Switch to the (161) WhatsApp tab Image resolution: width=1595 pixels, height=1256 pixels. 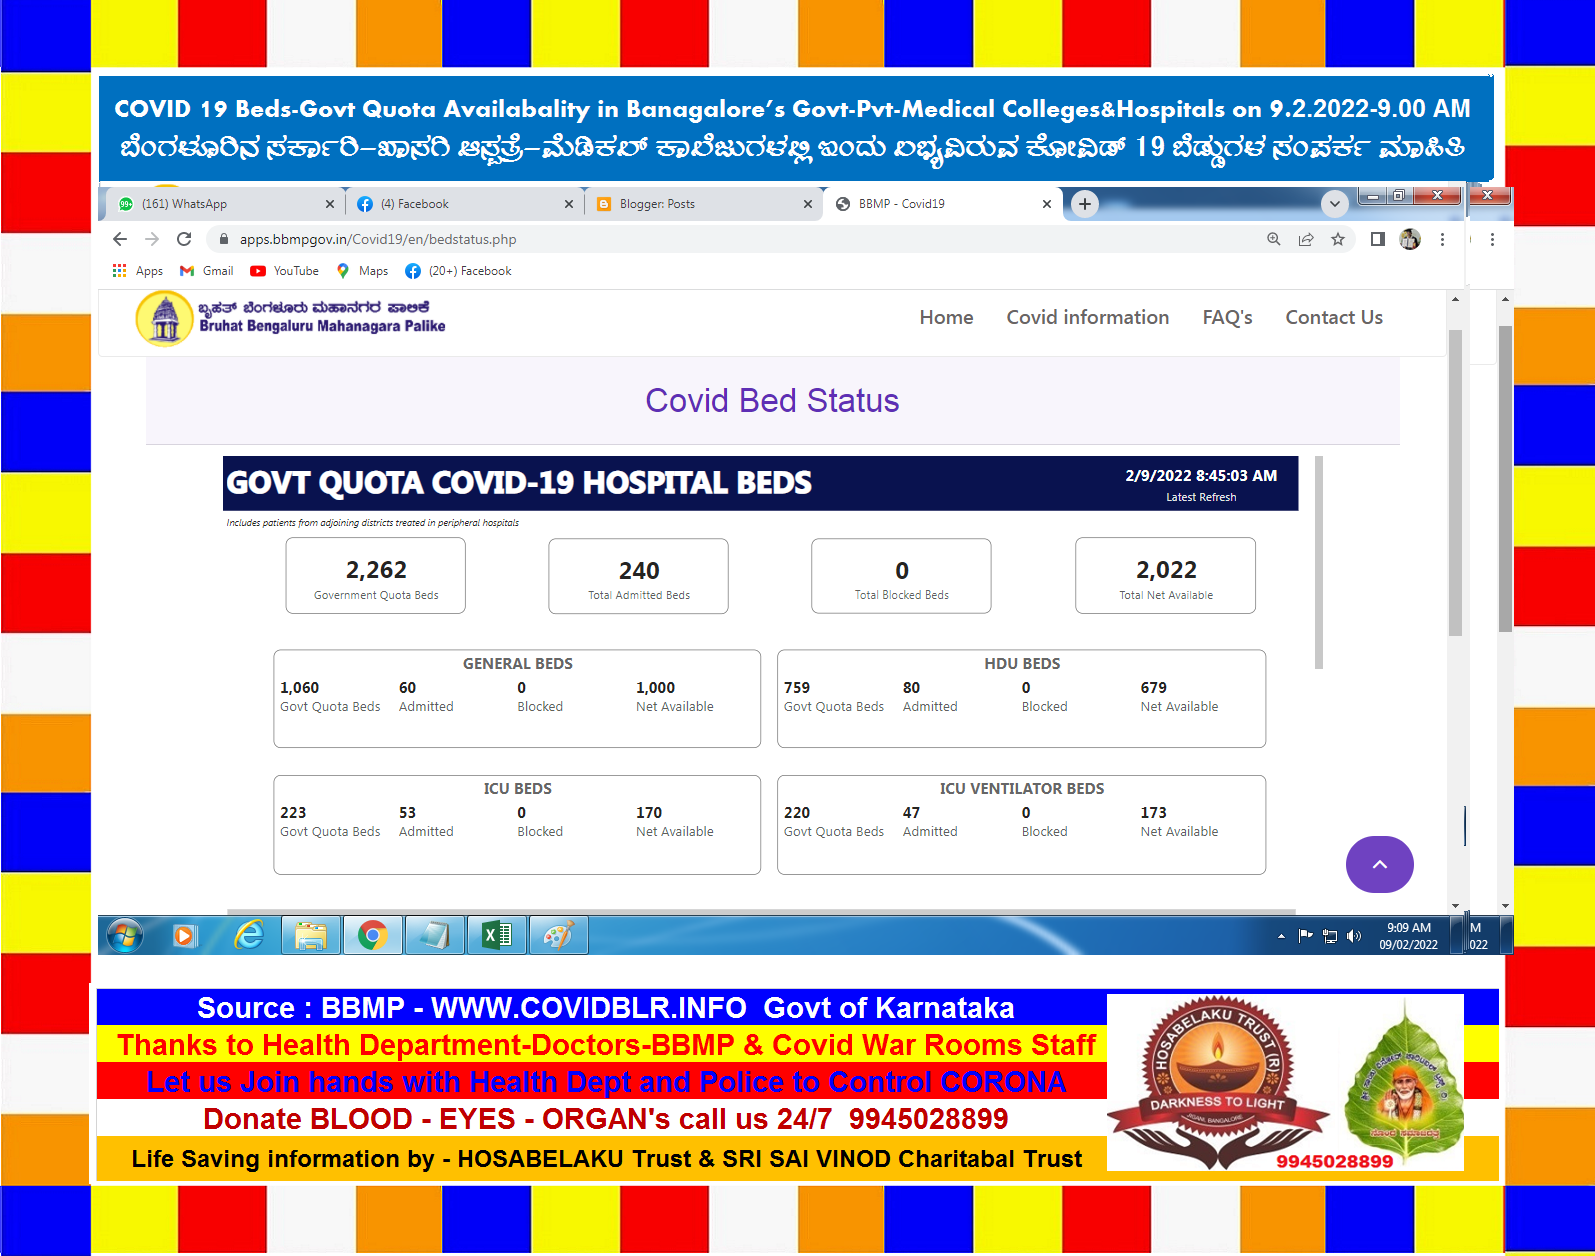[225, 204]
